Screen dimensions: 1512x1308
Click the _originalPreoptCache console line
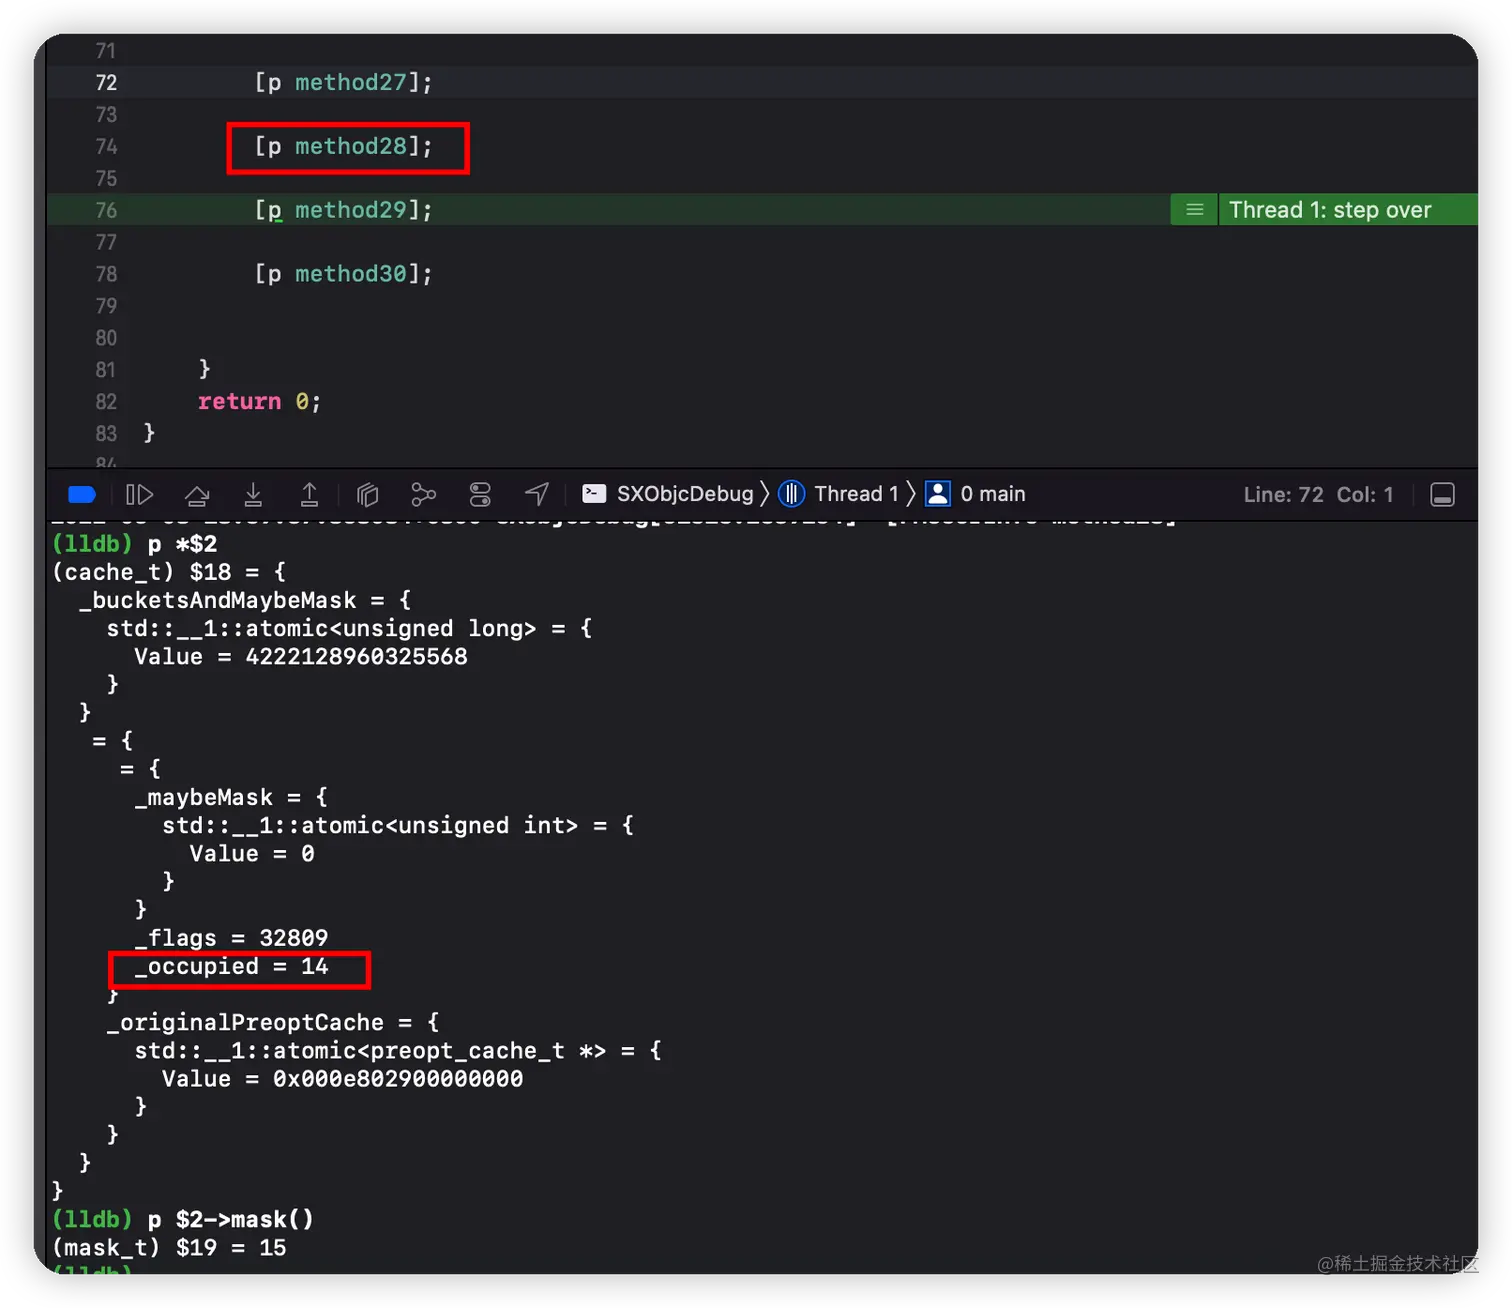coord(273,1022)
